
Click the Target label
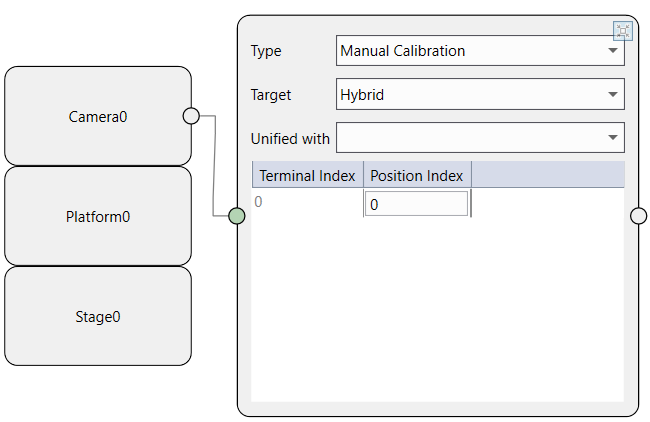click(271, 95)
